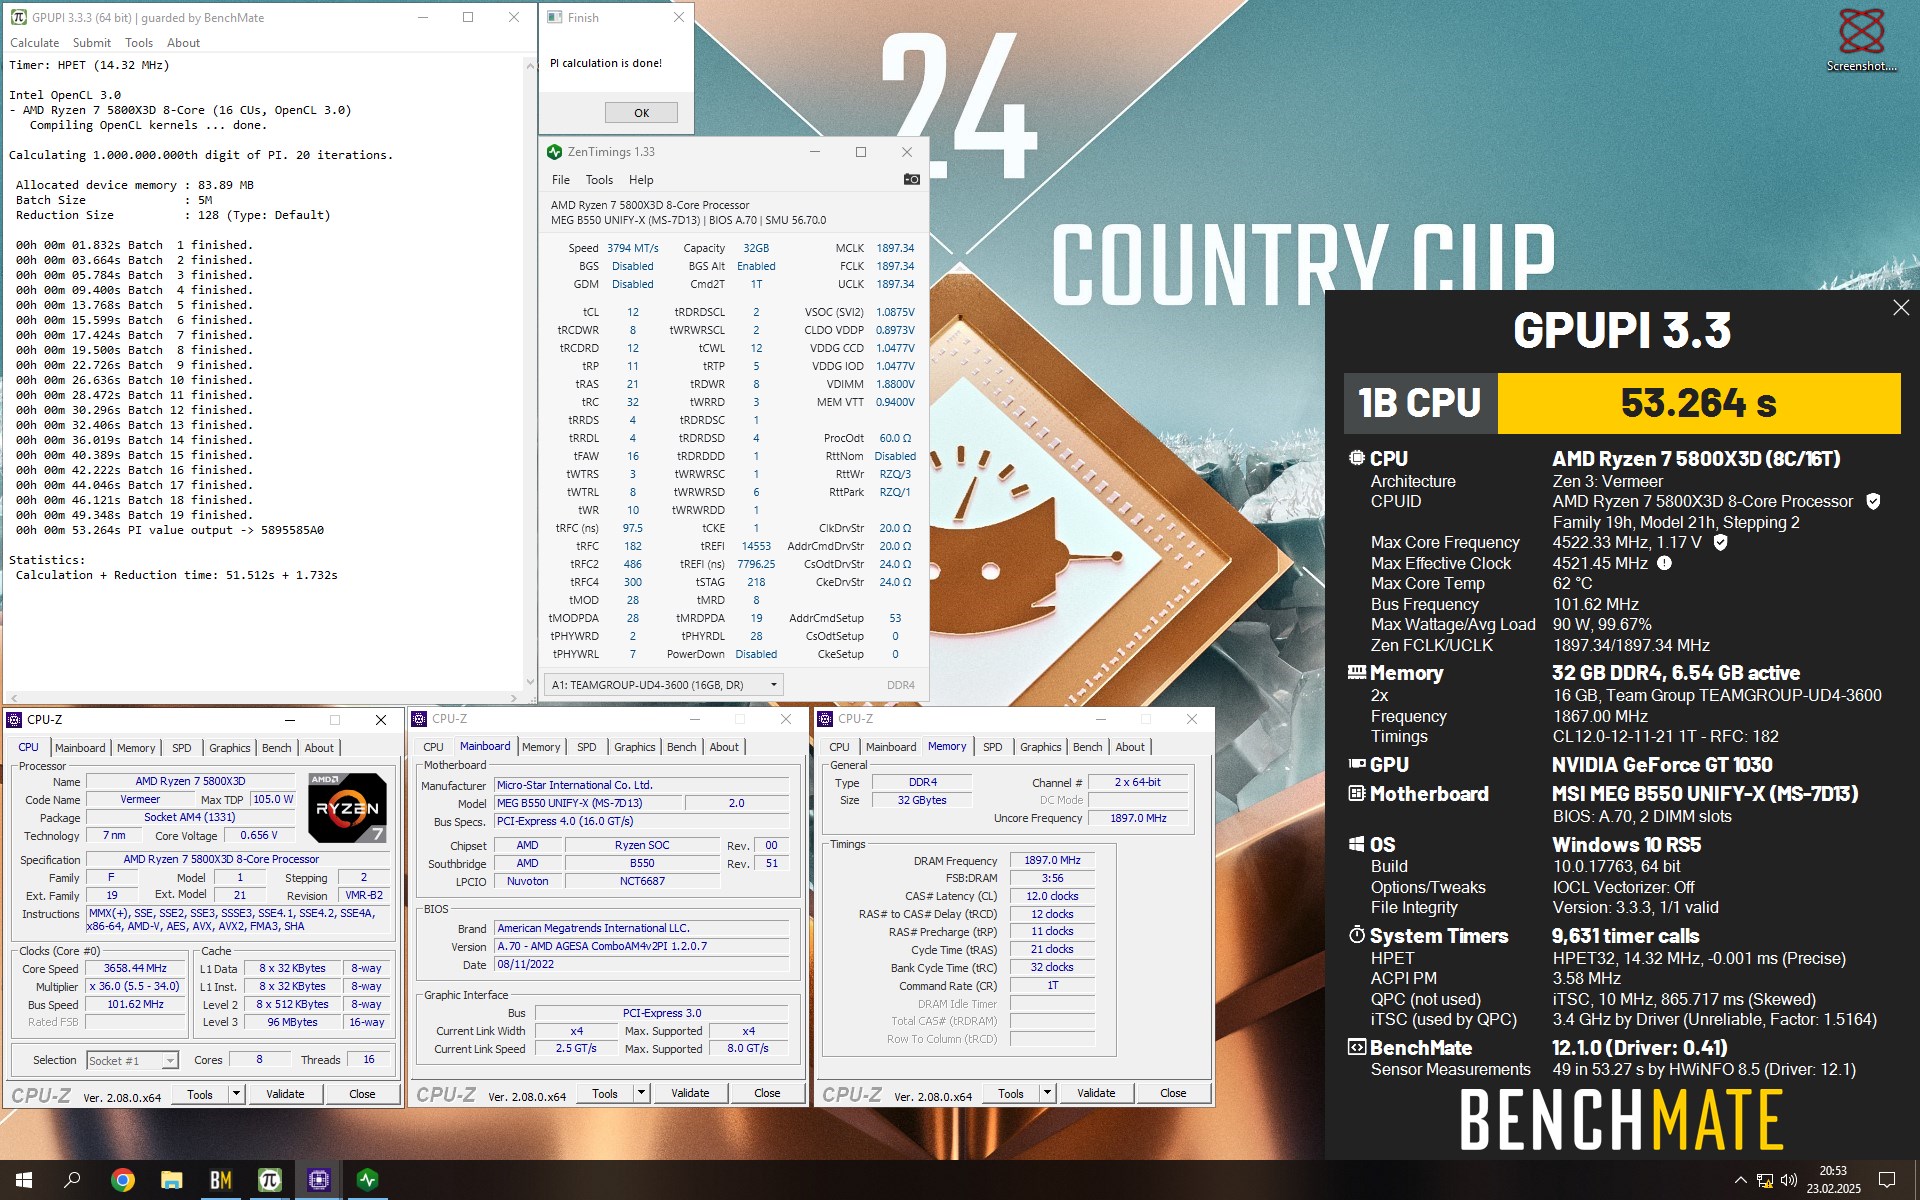The image size is (1920, 1200).
Task: Click the GPUPI title bar pi icon
Action: click(x=19, y=17)
